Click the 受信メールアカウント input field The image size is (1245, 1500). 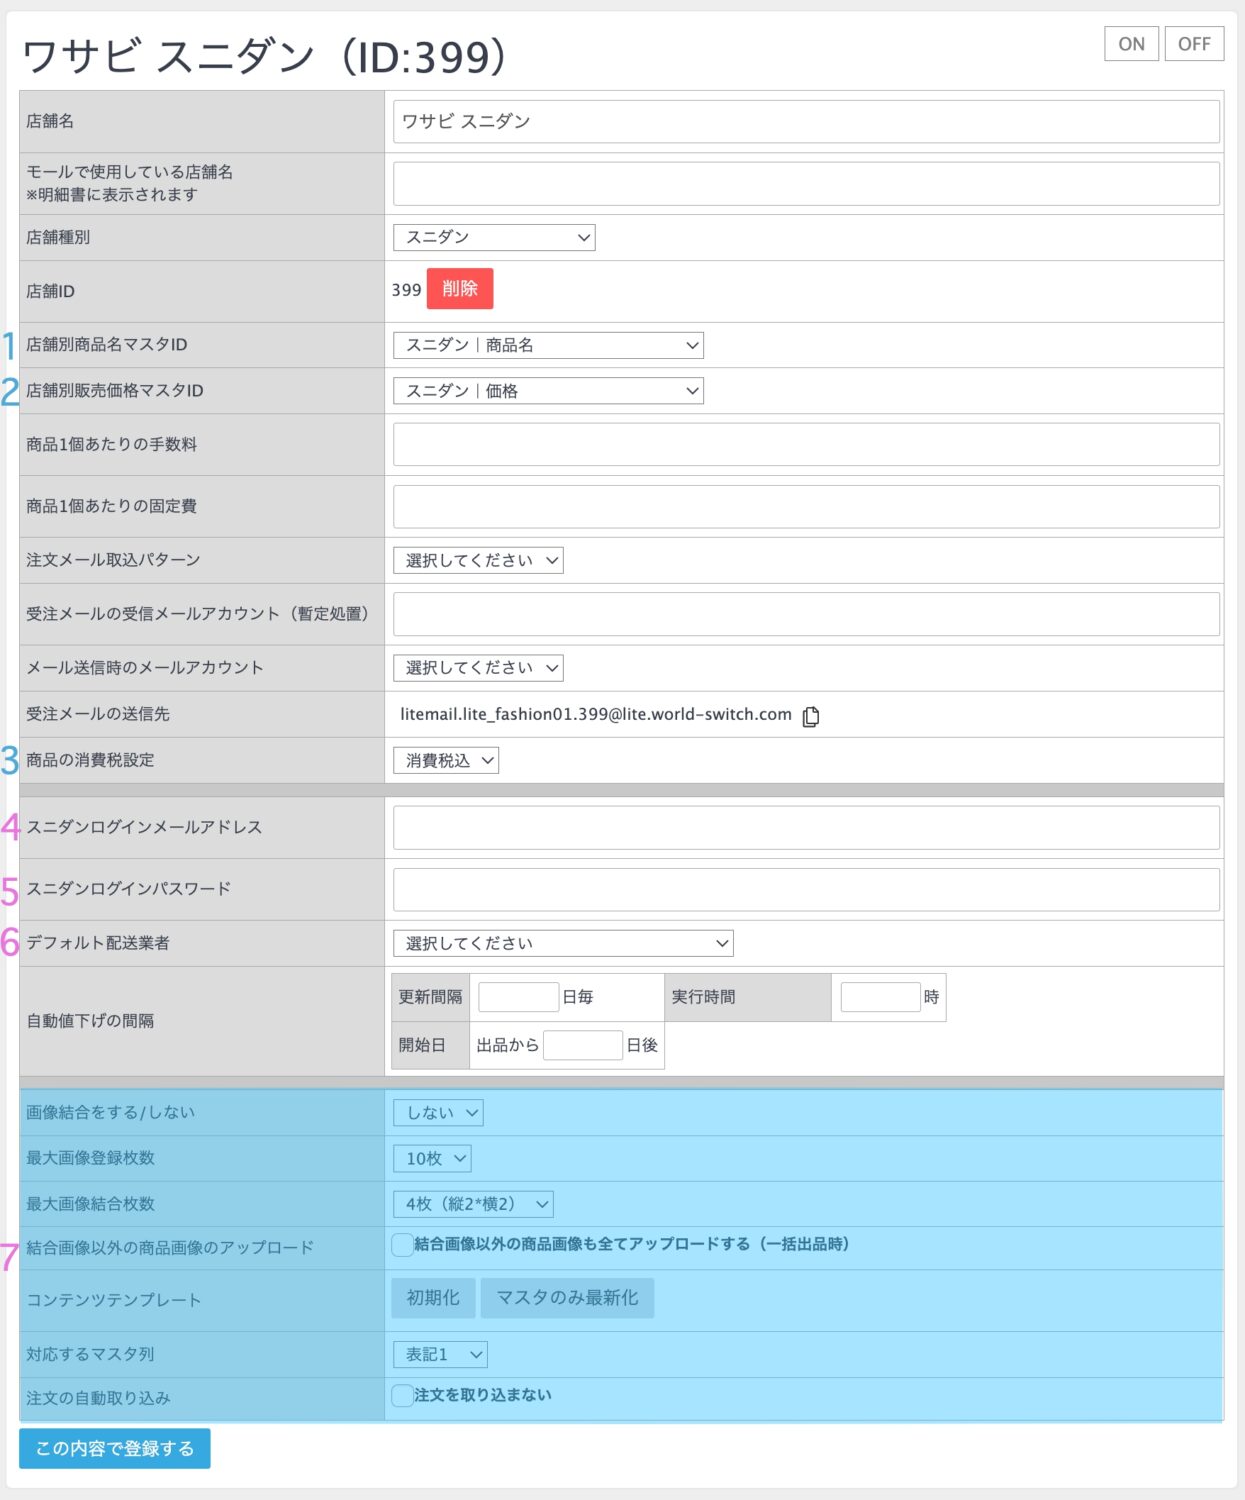point(806,614)
